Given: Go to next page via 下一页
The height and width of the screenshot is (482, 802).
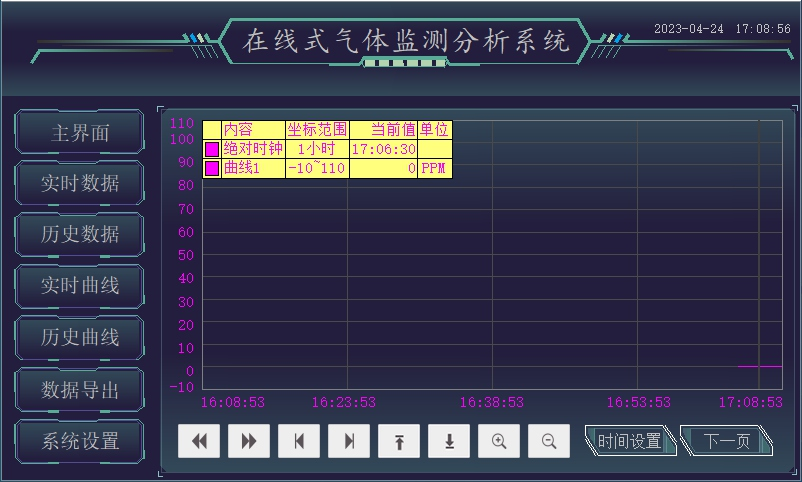Looking at the screenshot, I should [727, 441].
